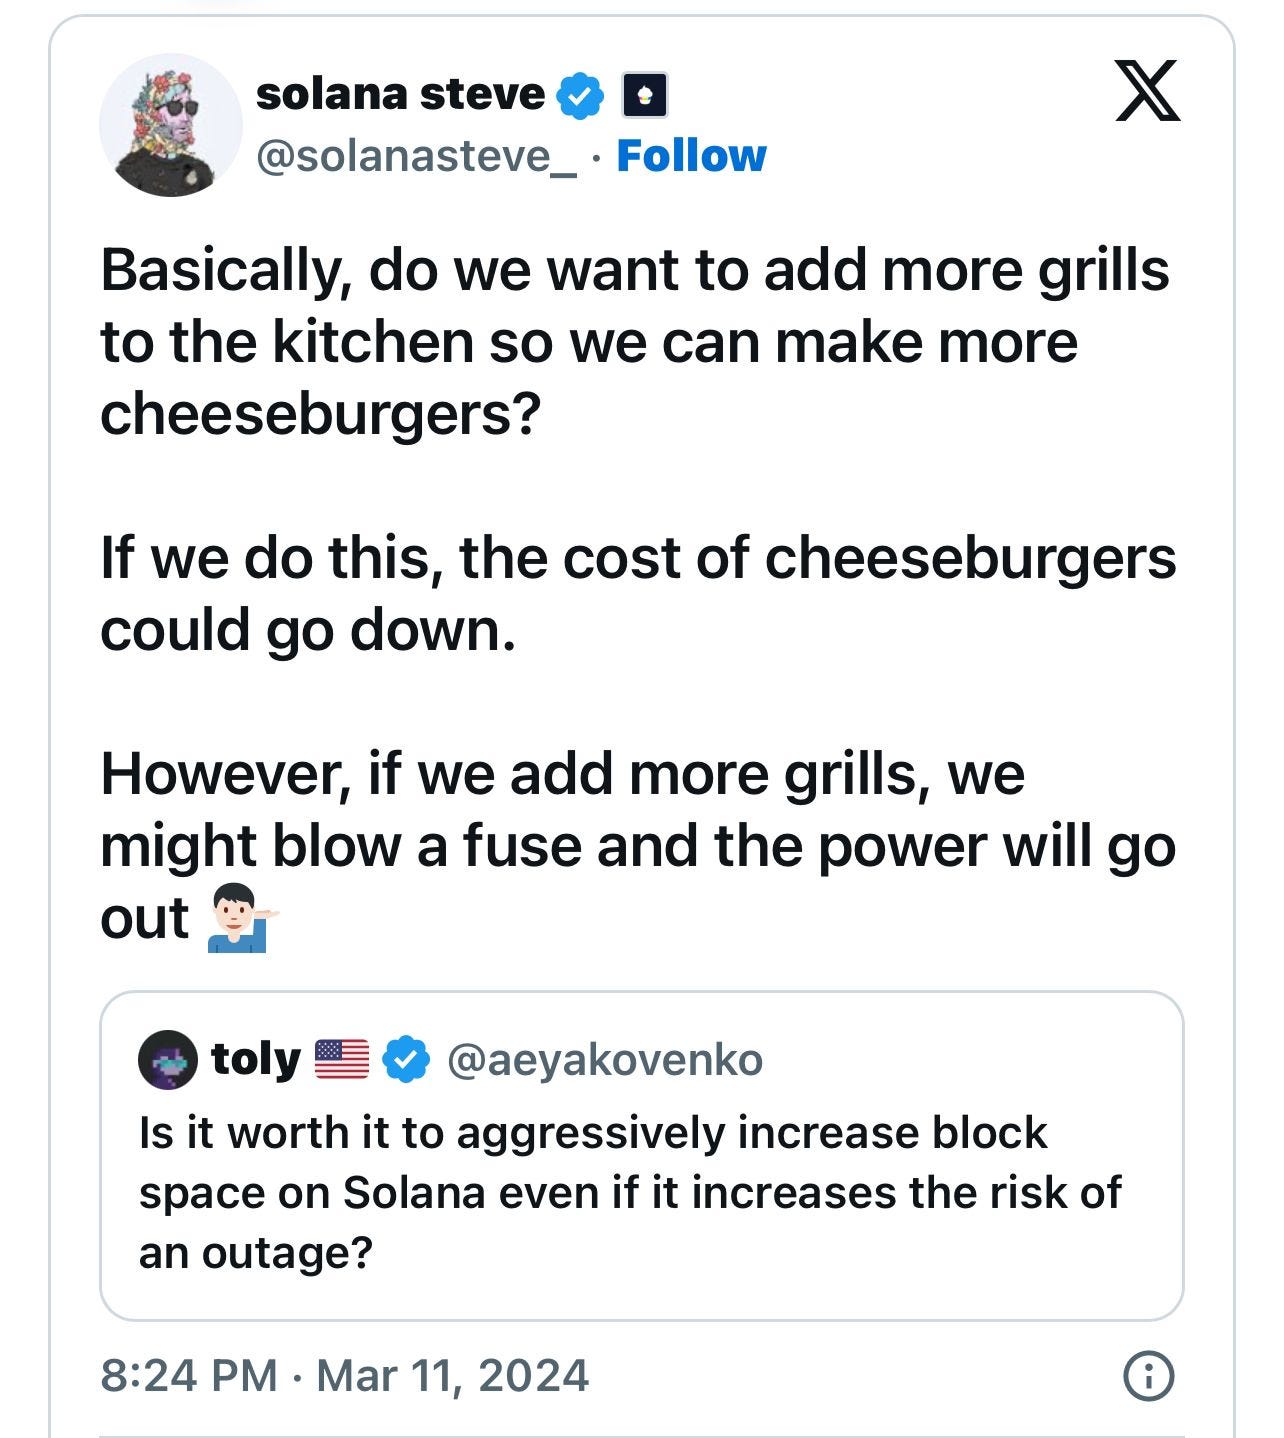1284x1438 pixels.
Task: Select the @aeyakovenko handle in quoted tweet
Action: 610,1063
